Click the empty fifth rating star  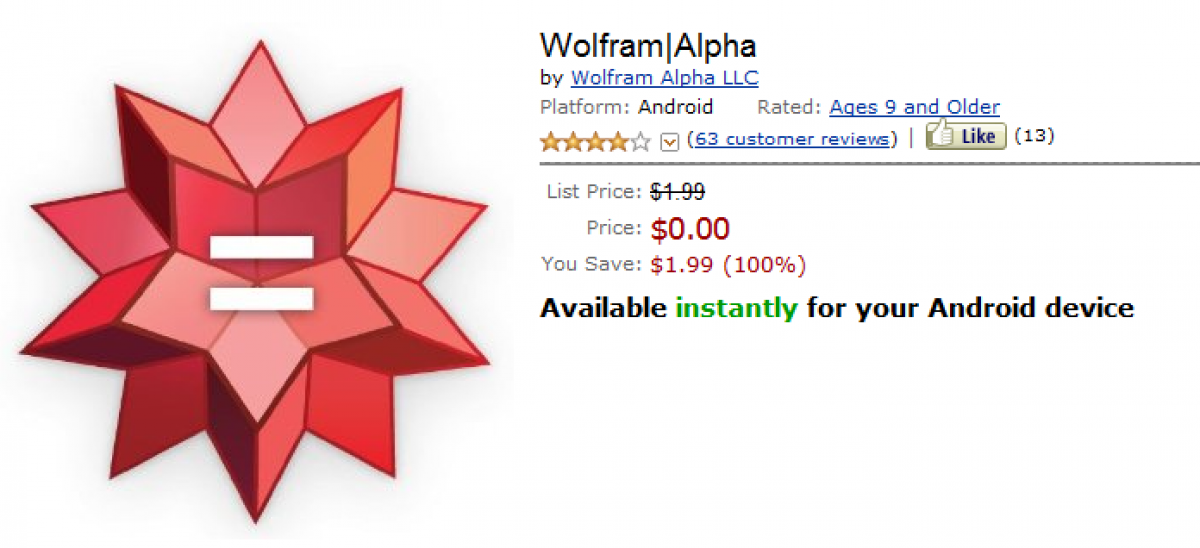tap(641, 140)
